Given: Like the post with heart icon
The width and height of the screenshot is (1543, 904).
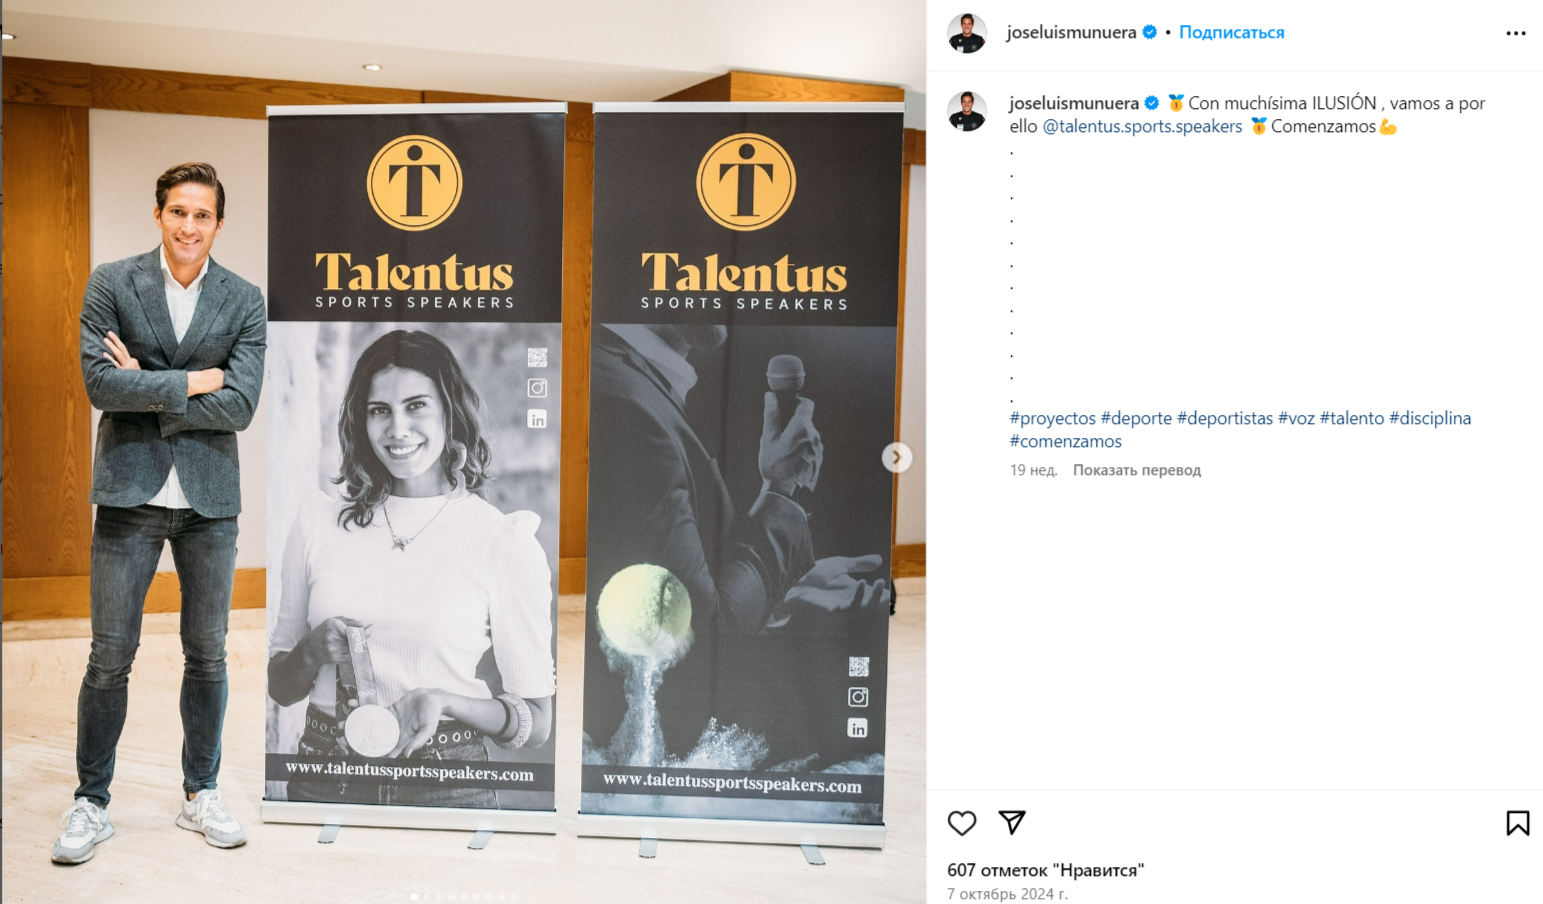Looking at the screenshot, I should point(962,823).
